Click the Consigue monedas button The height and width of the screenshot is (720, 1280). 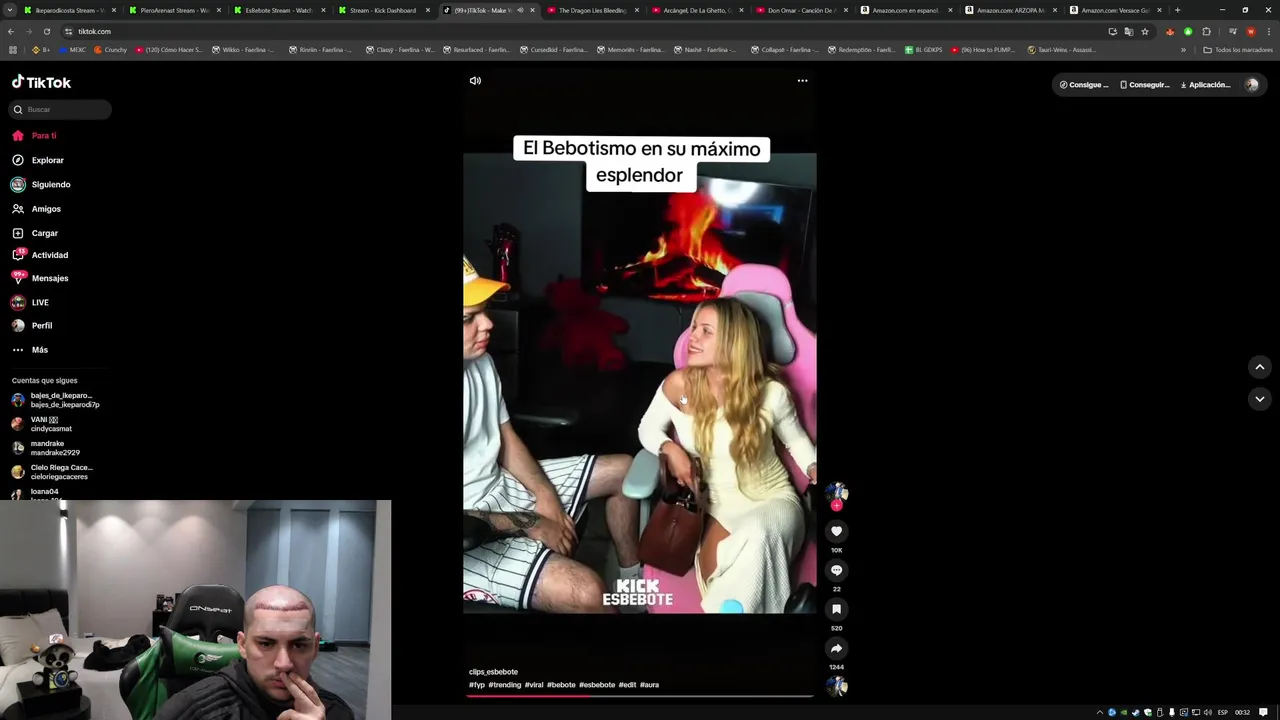coord(1084,85)
